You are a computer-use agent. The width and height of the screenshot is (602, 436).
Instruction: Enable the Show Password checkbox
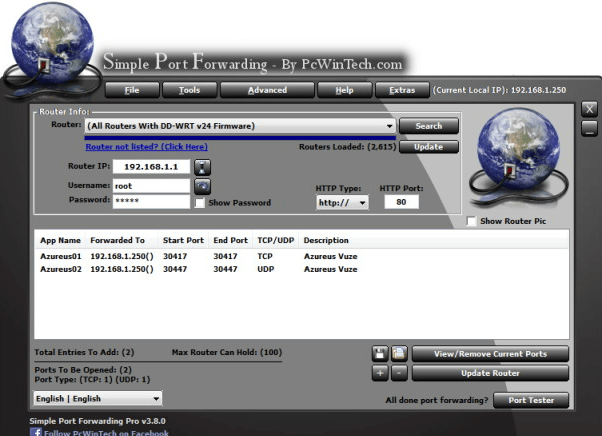pyautogui.click(x=200, y=203)
